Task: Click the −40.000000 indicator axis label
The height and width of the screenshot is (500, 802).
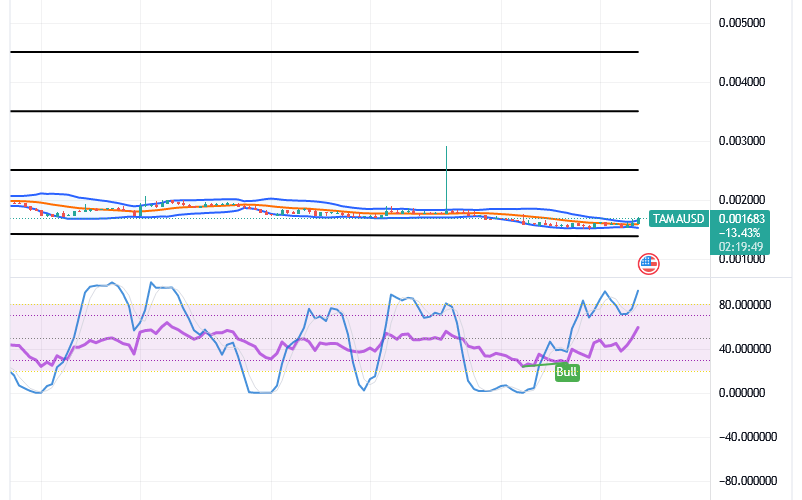Action: coord(748,437)
